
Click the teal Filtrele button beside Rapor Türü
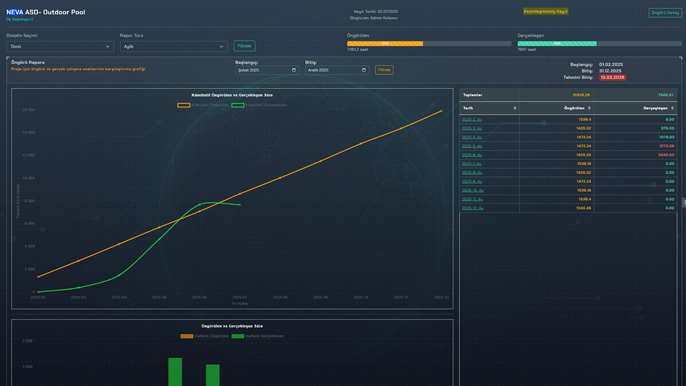click(x=245, y=46)
